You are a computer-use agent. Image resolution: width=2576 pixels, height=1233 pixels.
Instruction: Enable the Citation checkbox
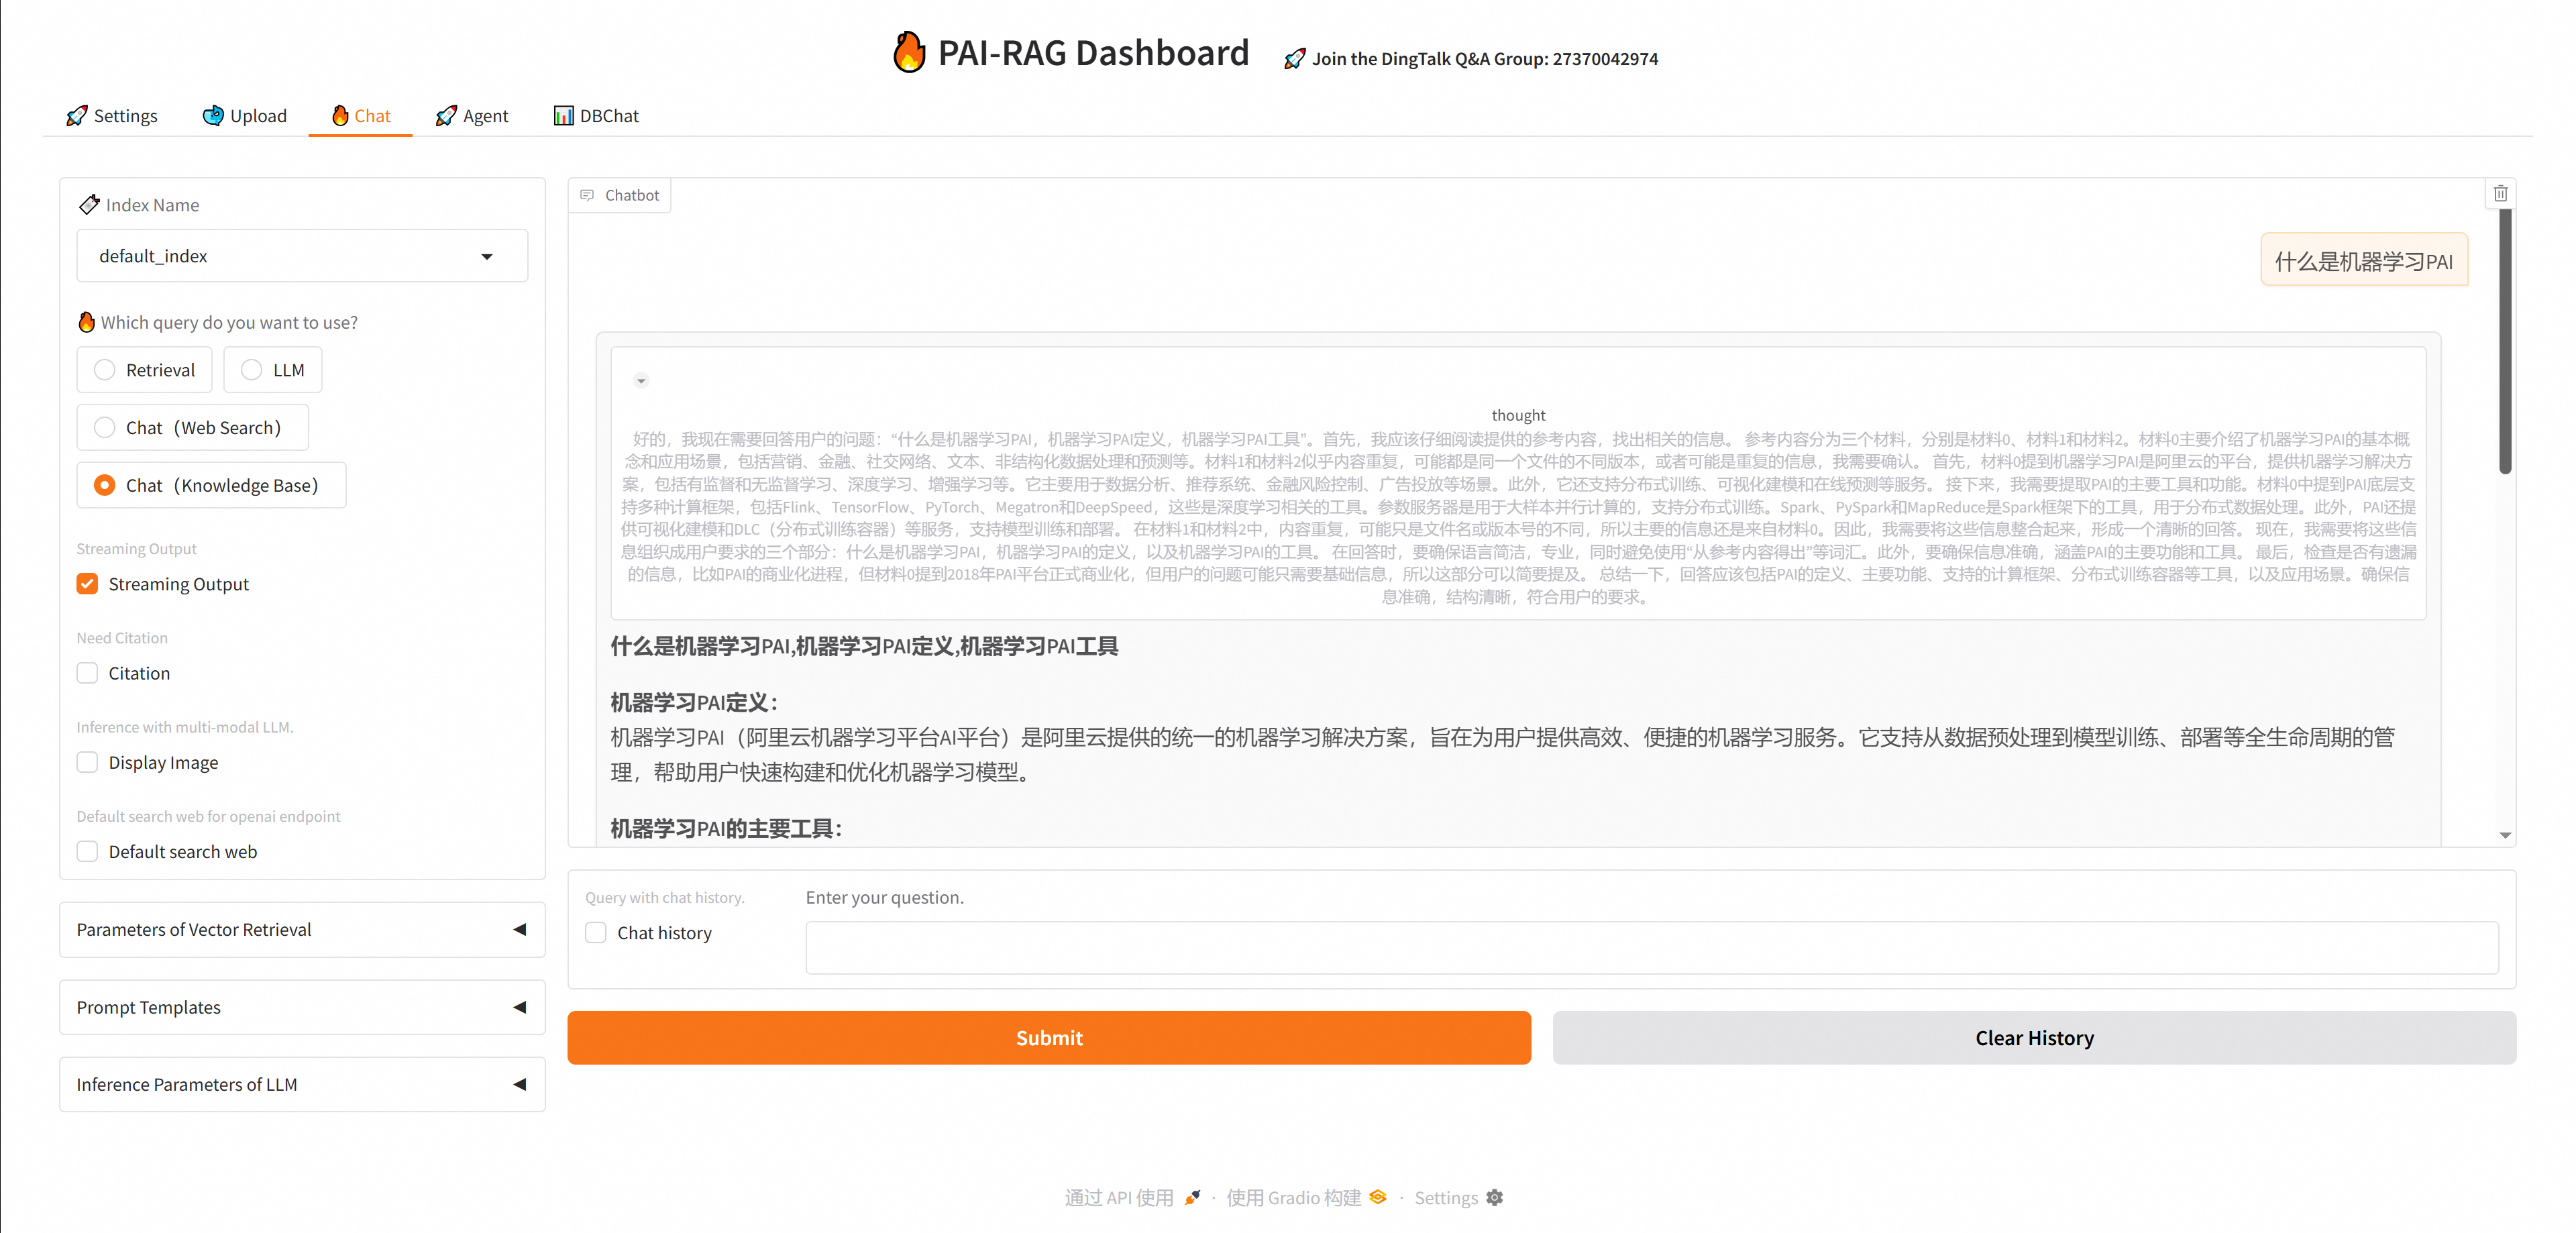coord(88,673)
